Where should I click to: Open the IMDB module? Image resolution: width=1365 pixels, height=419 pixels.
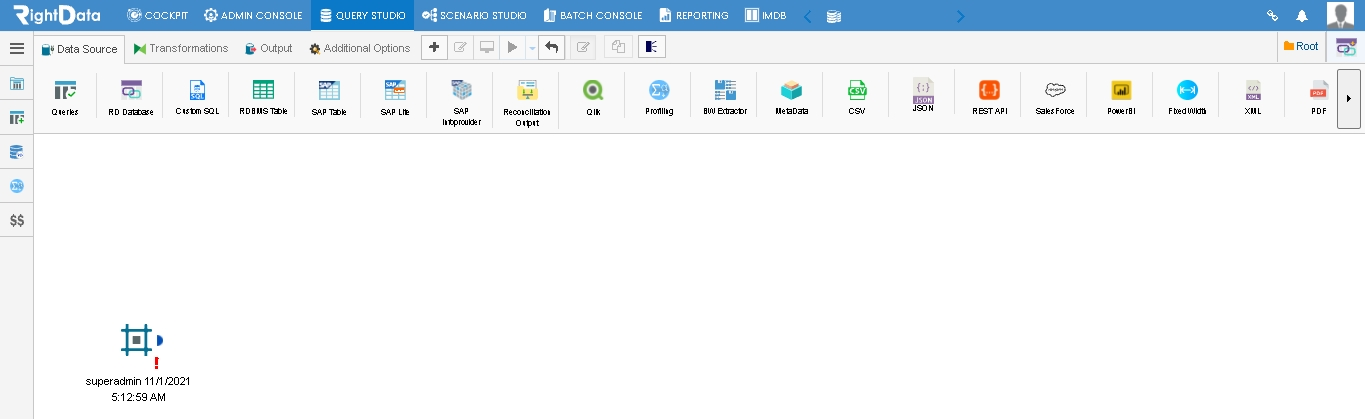[x=765, y=15]
